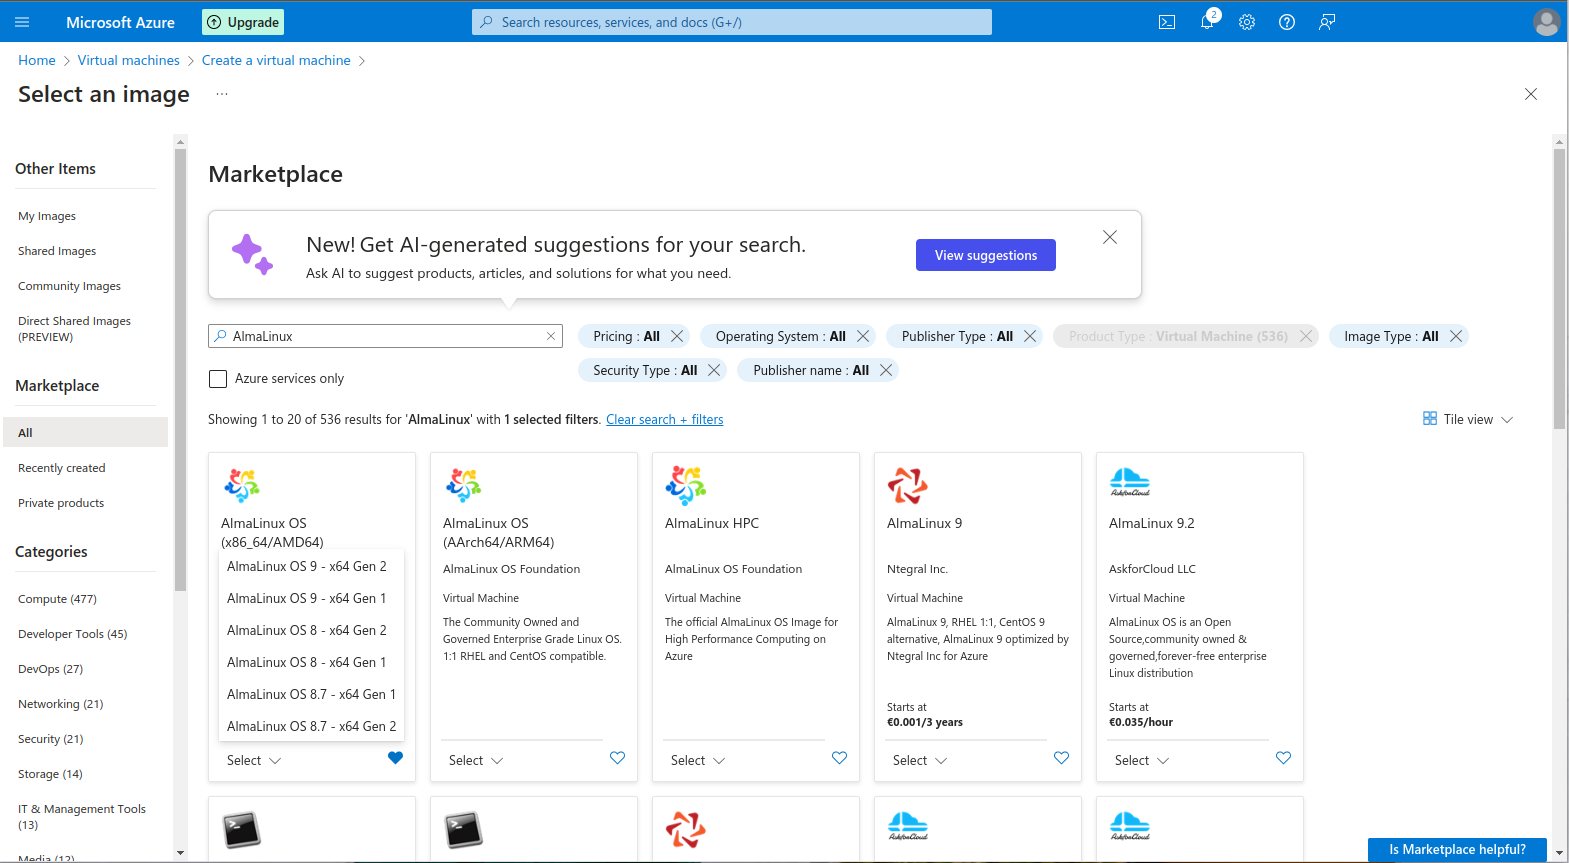Filter by Networking (21) category

pos(61,704)
